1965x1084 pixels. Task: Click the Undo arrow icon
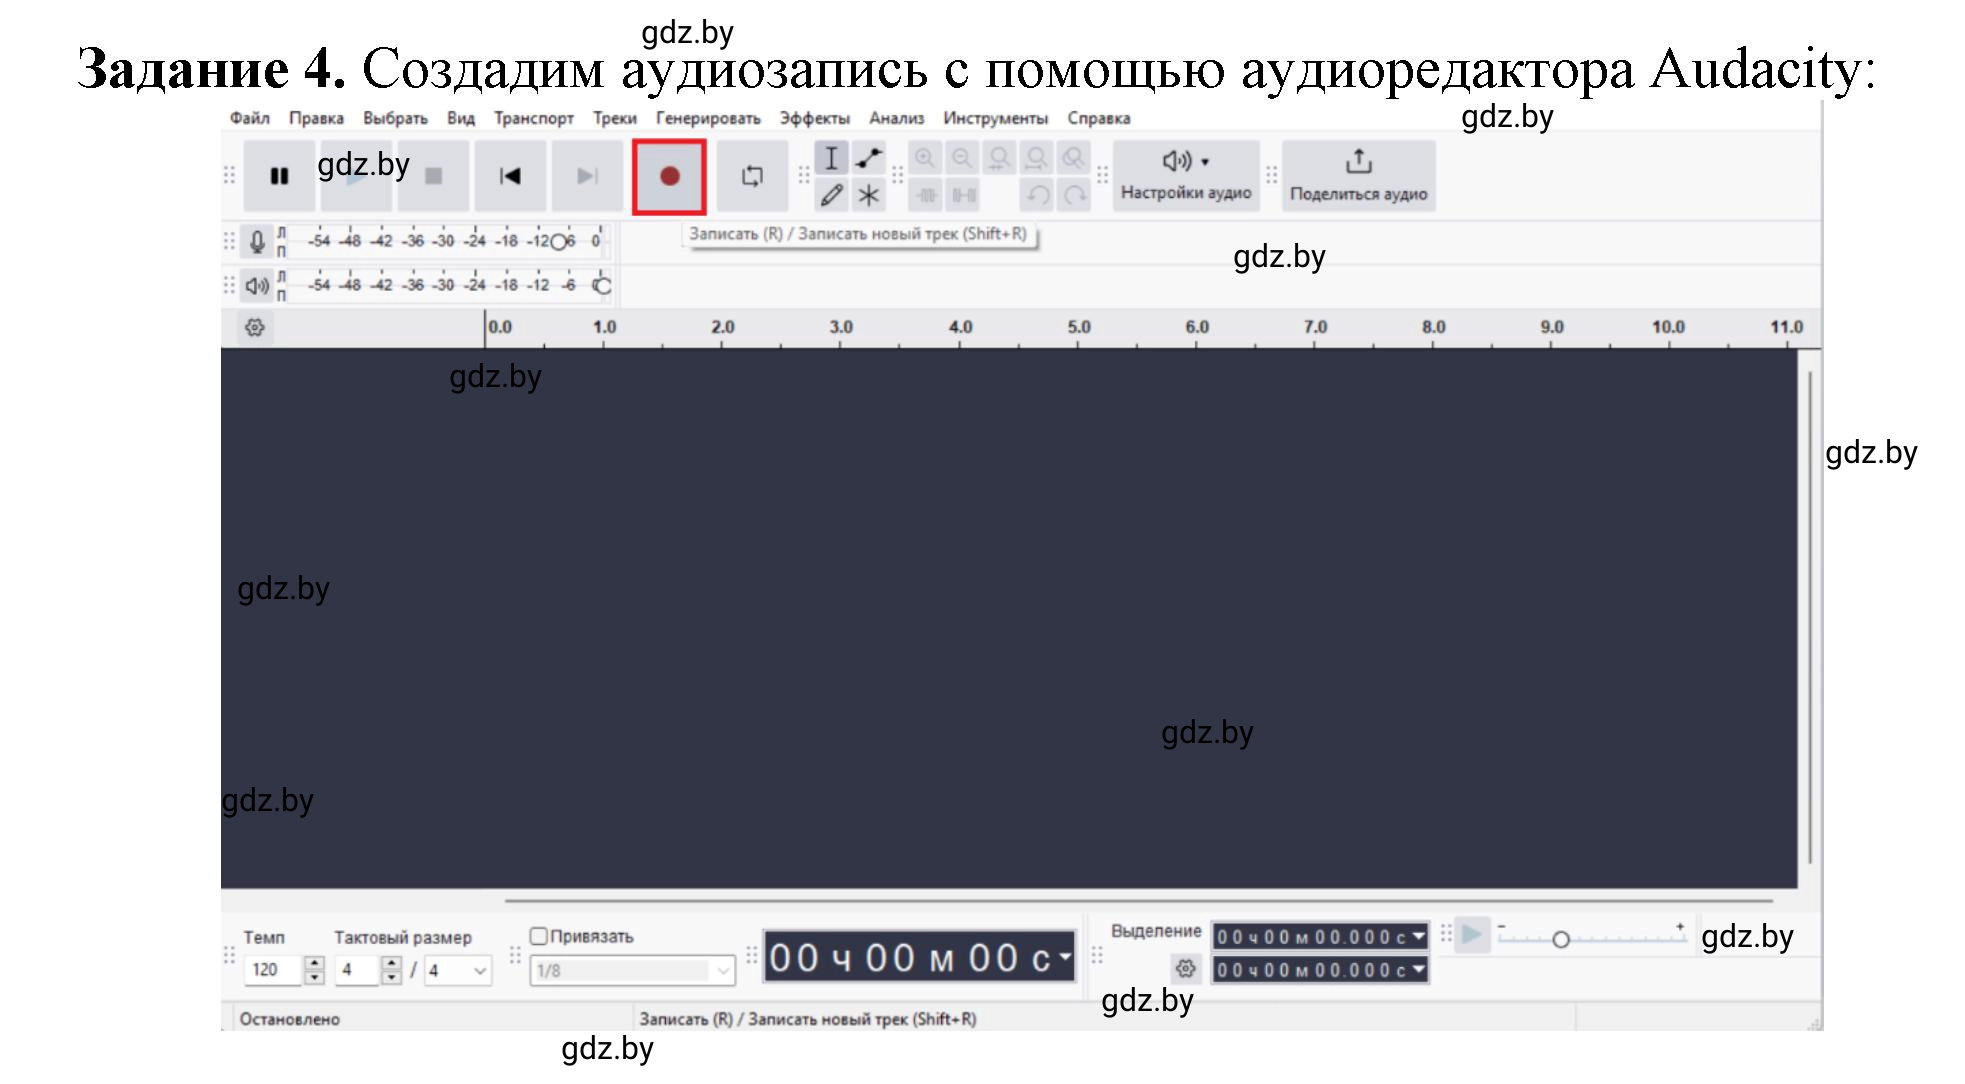tap(1038, 195)
